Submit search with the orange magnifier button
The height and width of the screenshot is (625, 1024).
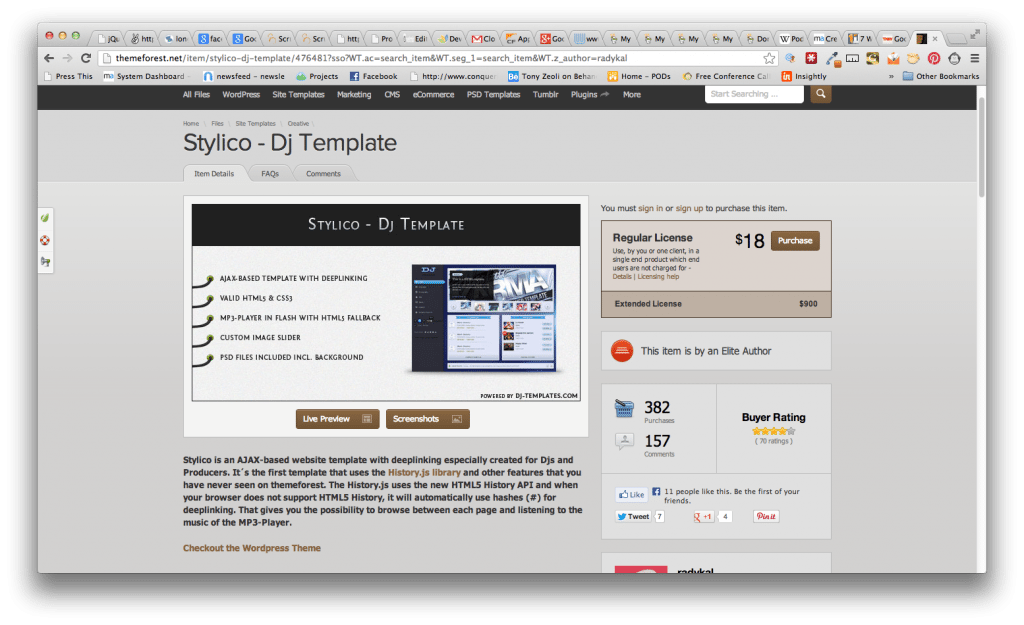point(821,94)
